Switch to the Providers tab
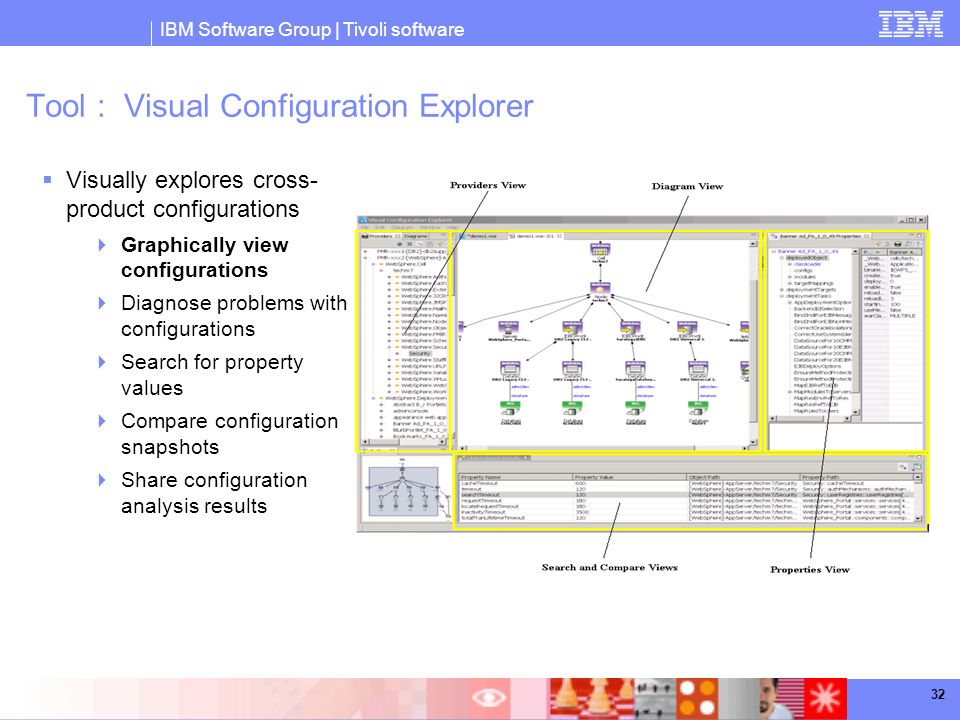The image size is (960, 720). point(381,236)
